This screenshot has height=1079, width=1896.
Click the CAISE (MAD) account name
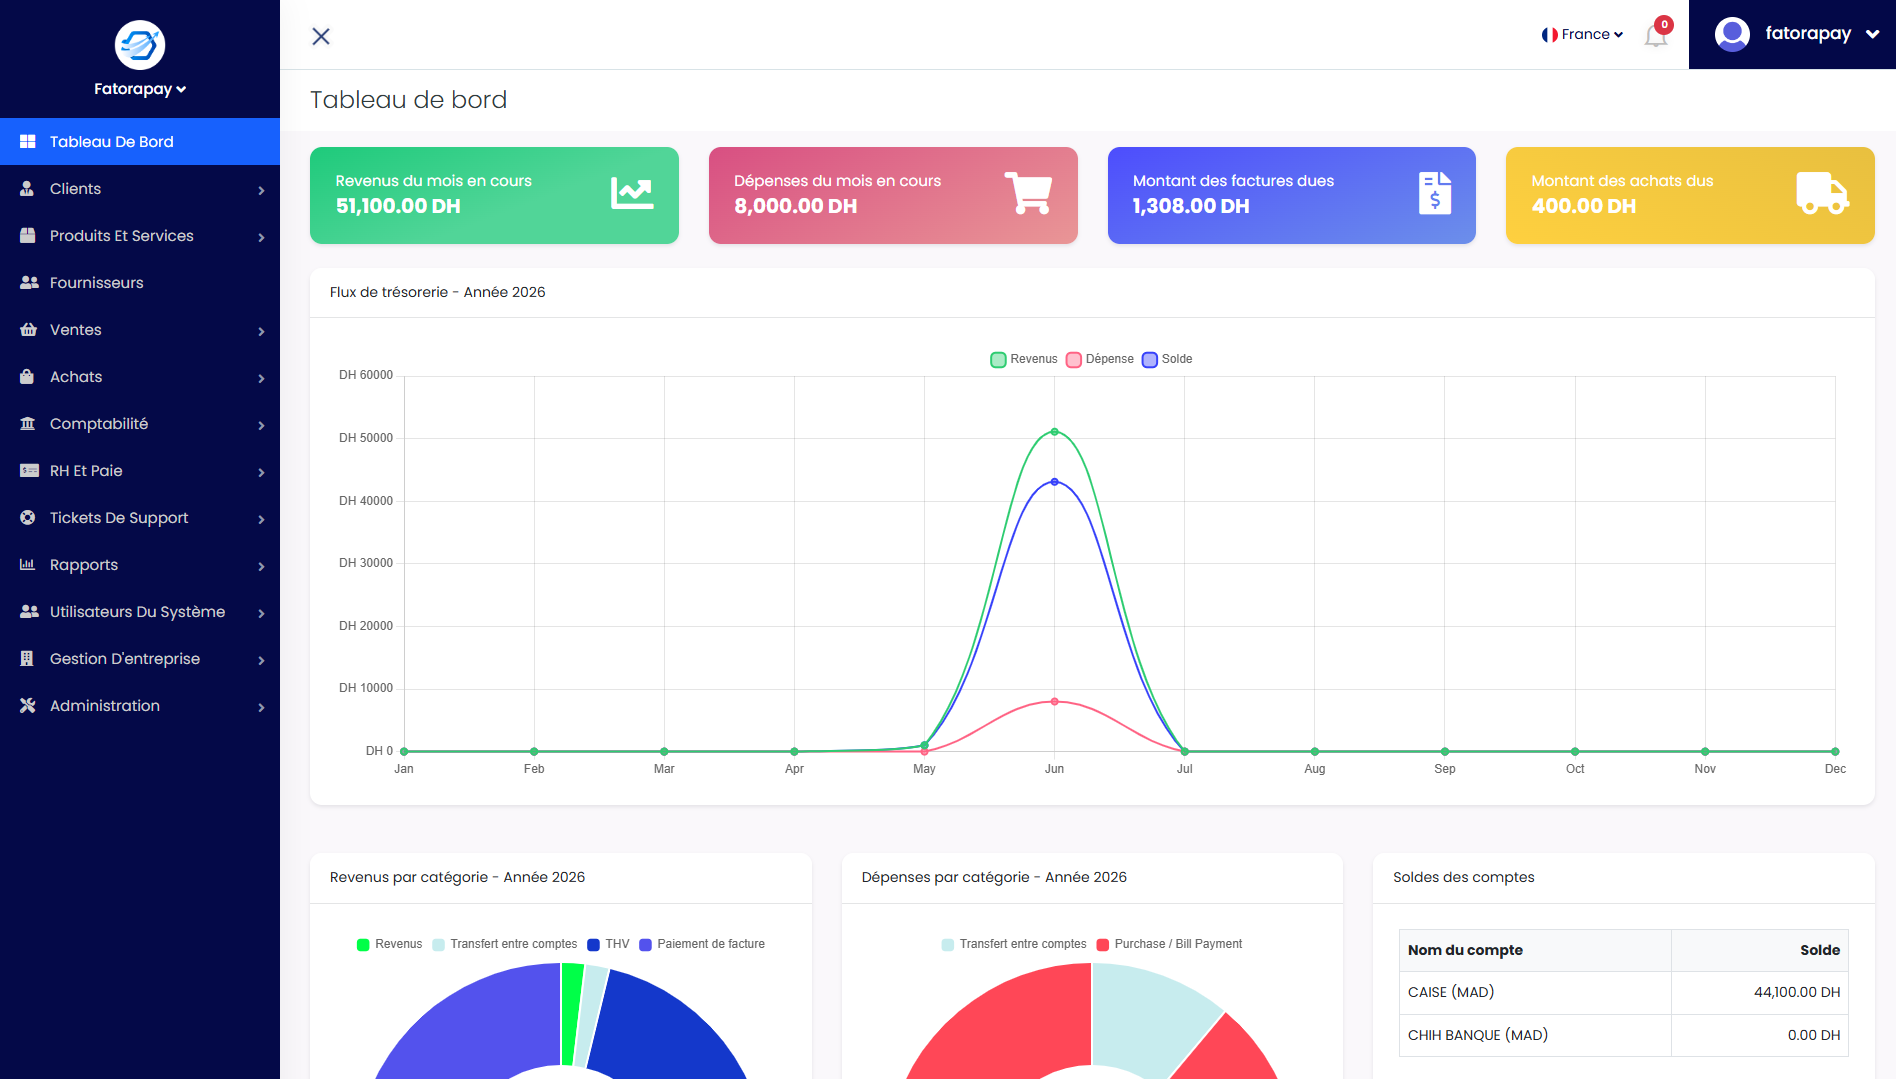[1451, 992]
